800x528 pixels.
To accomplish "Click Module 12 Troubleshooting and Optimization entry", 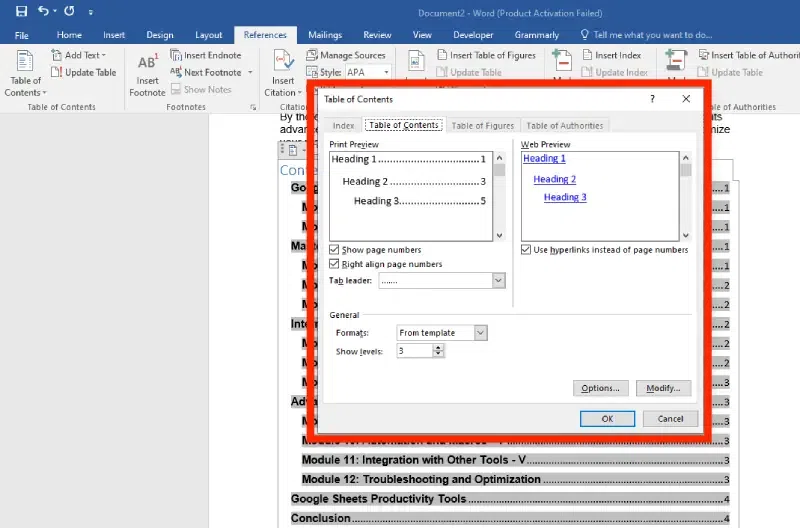I will point(515,480).
